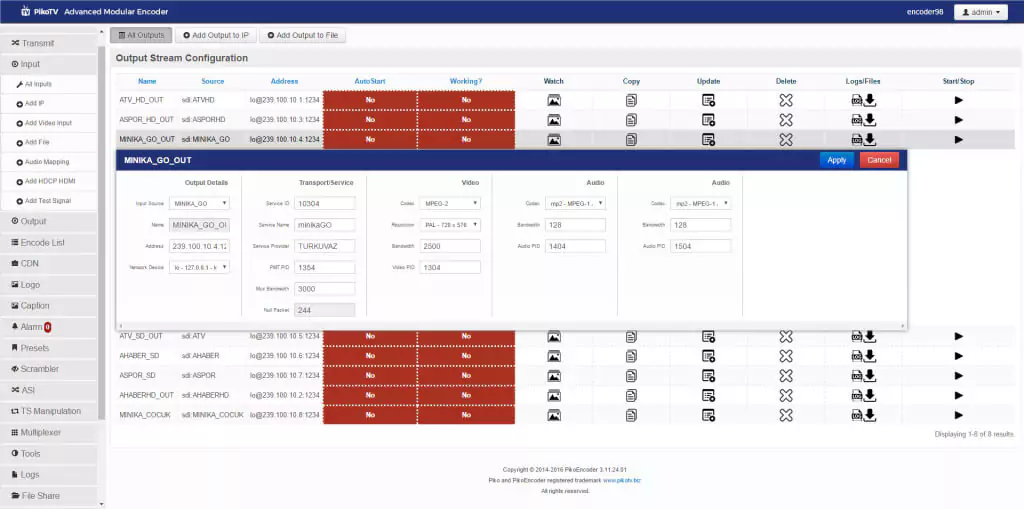The image size is (1024, 509).
Task: Delete the MINIKA_GO_OUT output
Action: coord(786,140)
